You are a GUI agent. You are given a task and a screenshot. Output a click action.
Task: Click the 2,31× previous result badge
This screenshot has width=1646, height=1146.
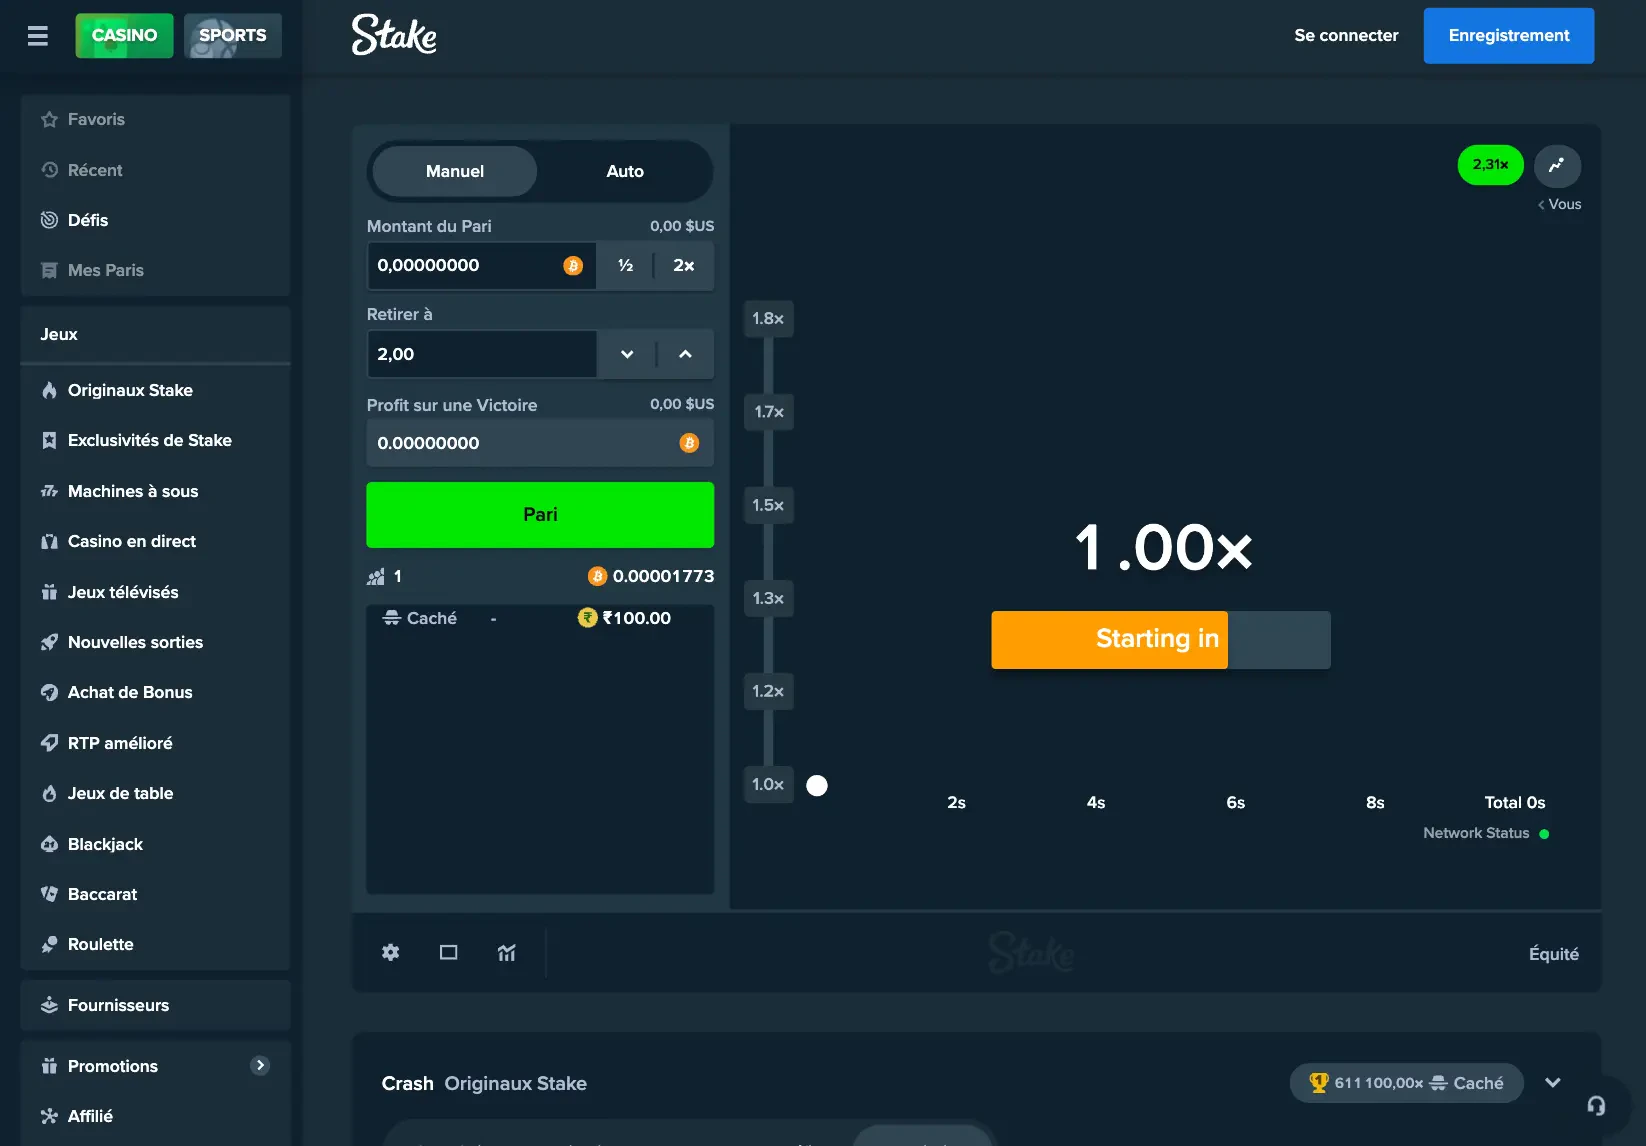tap(1490, 165)
